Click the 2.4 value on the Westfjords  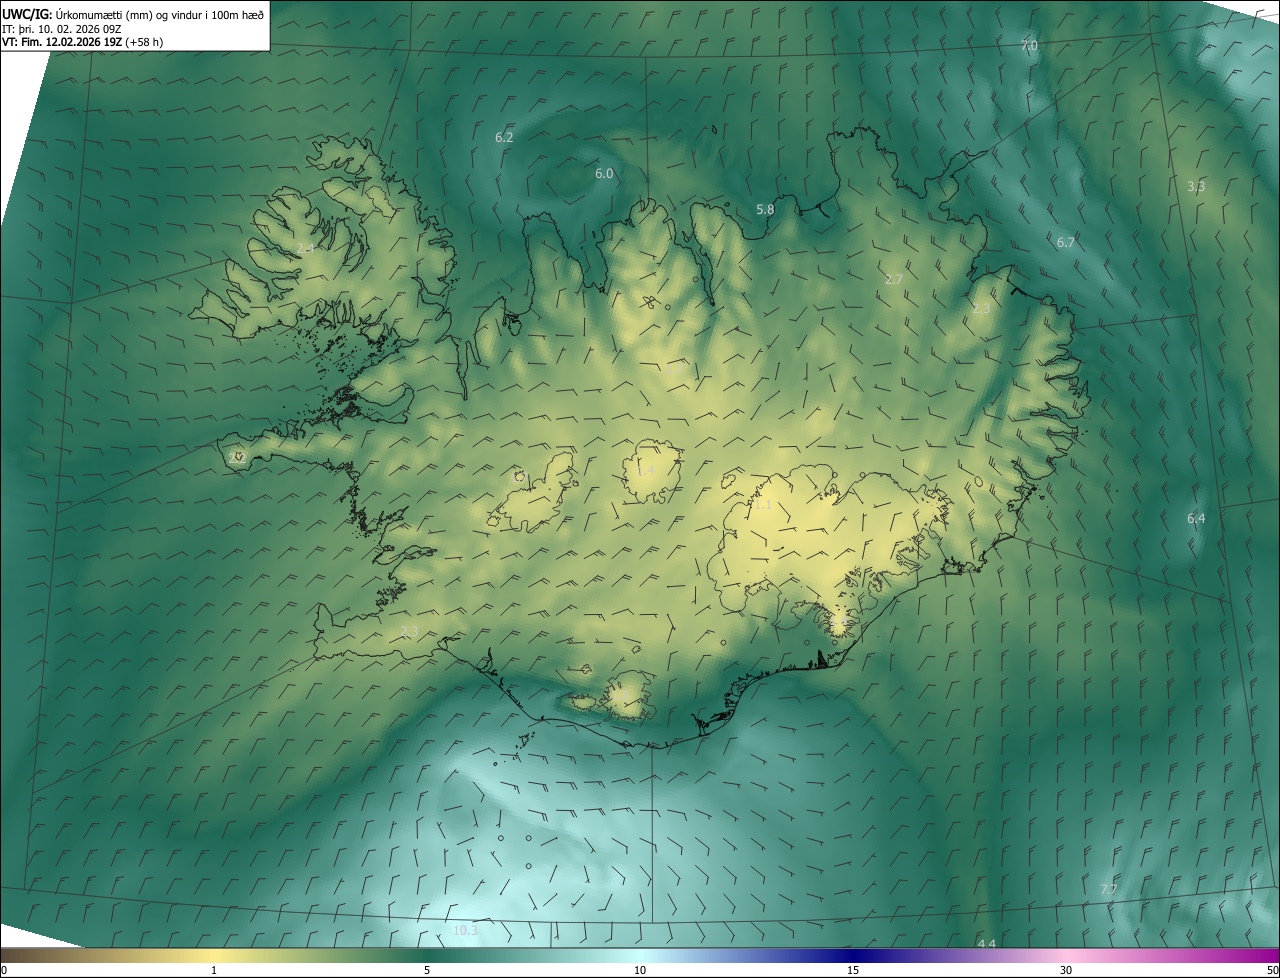coord(305,247)
